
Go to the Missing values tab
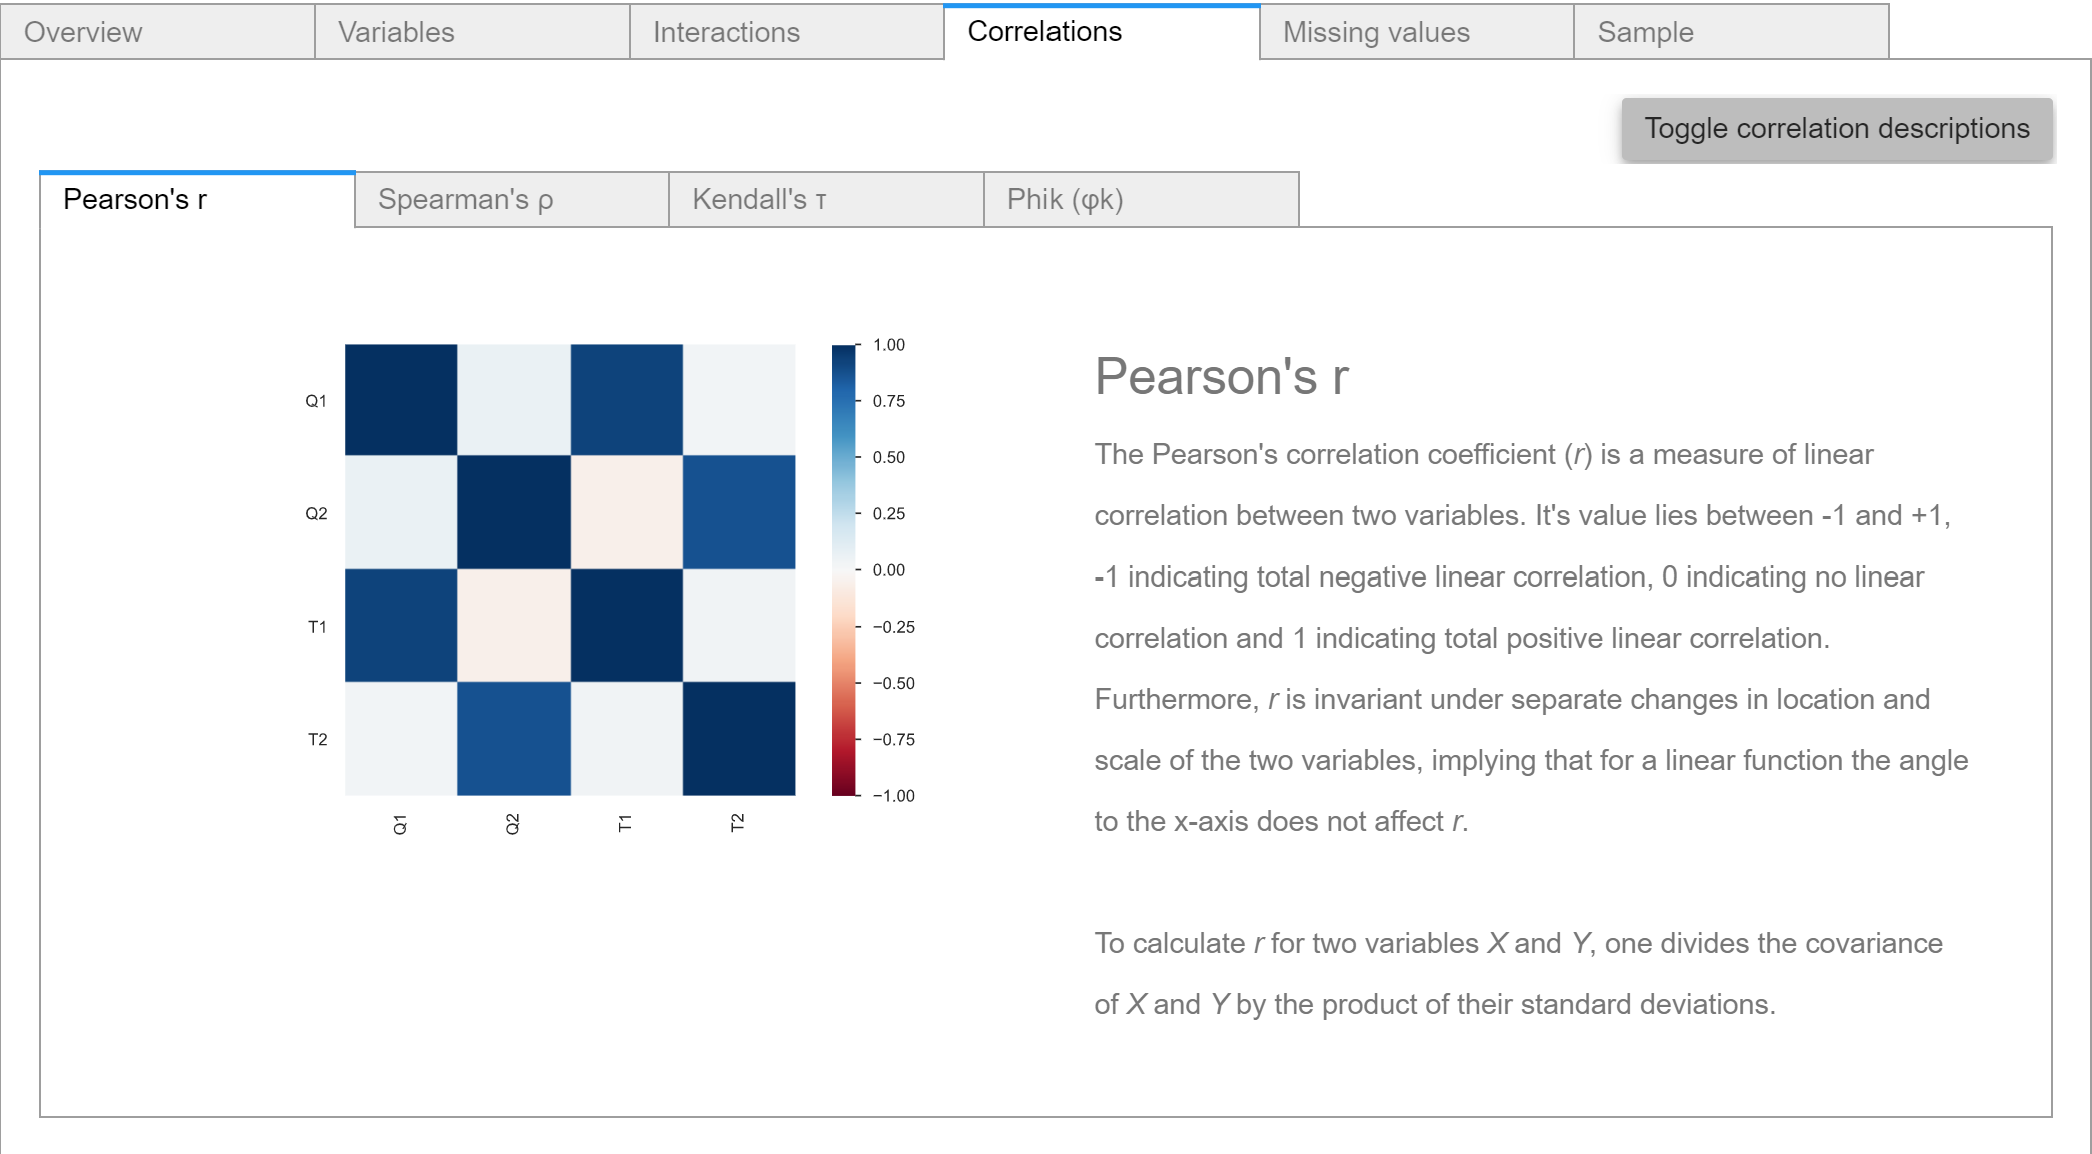coord(1415,32)
